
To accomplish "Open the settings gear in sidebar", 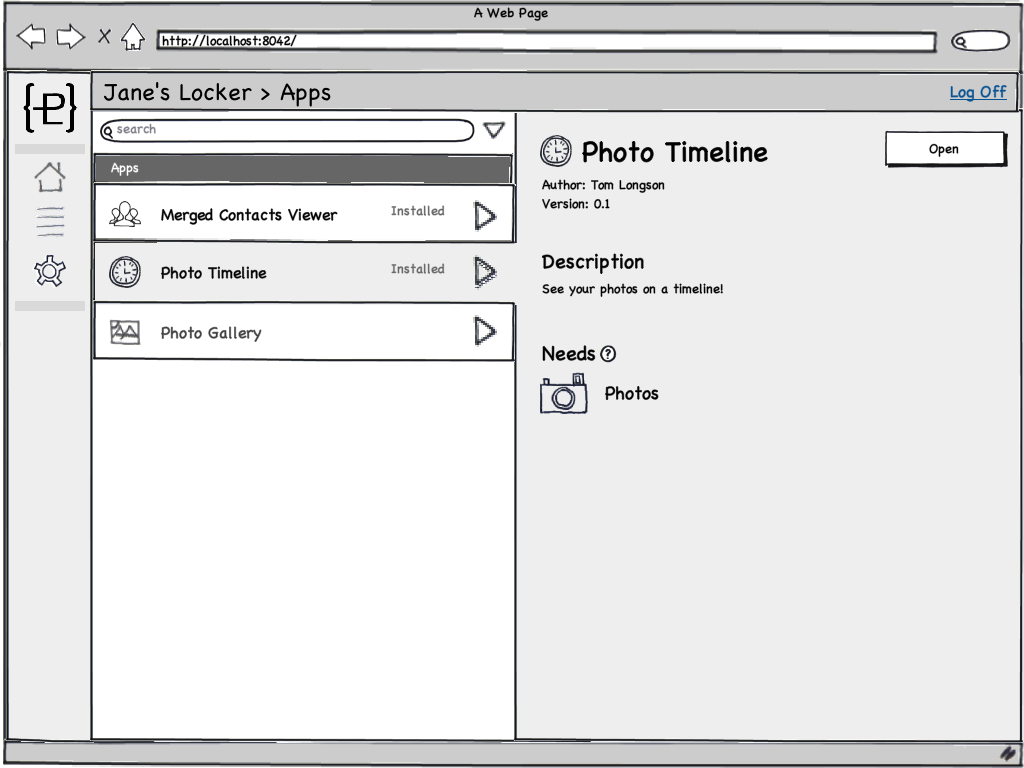I will 50,271.
